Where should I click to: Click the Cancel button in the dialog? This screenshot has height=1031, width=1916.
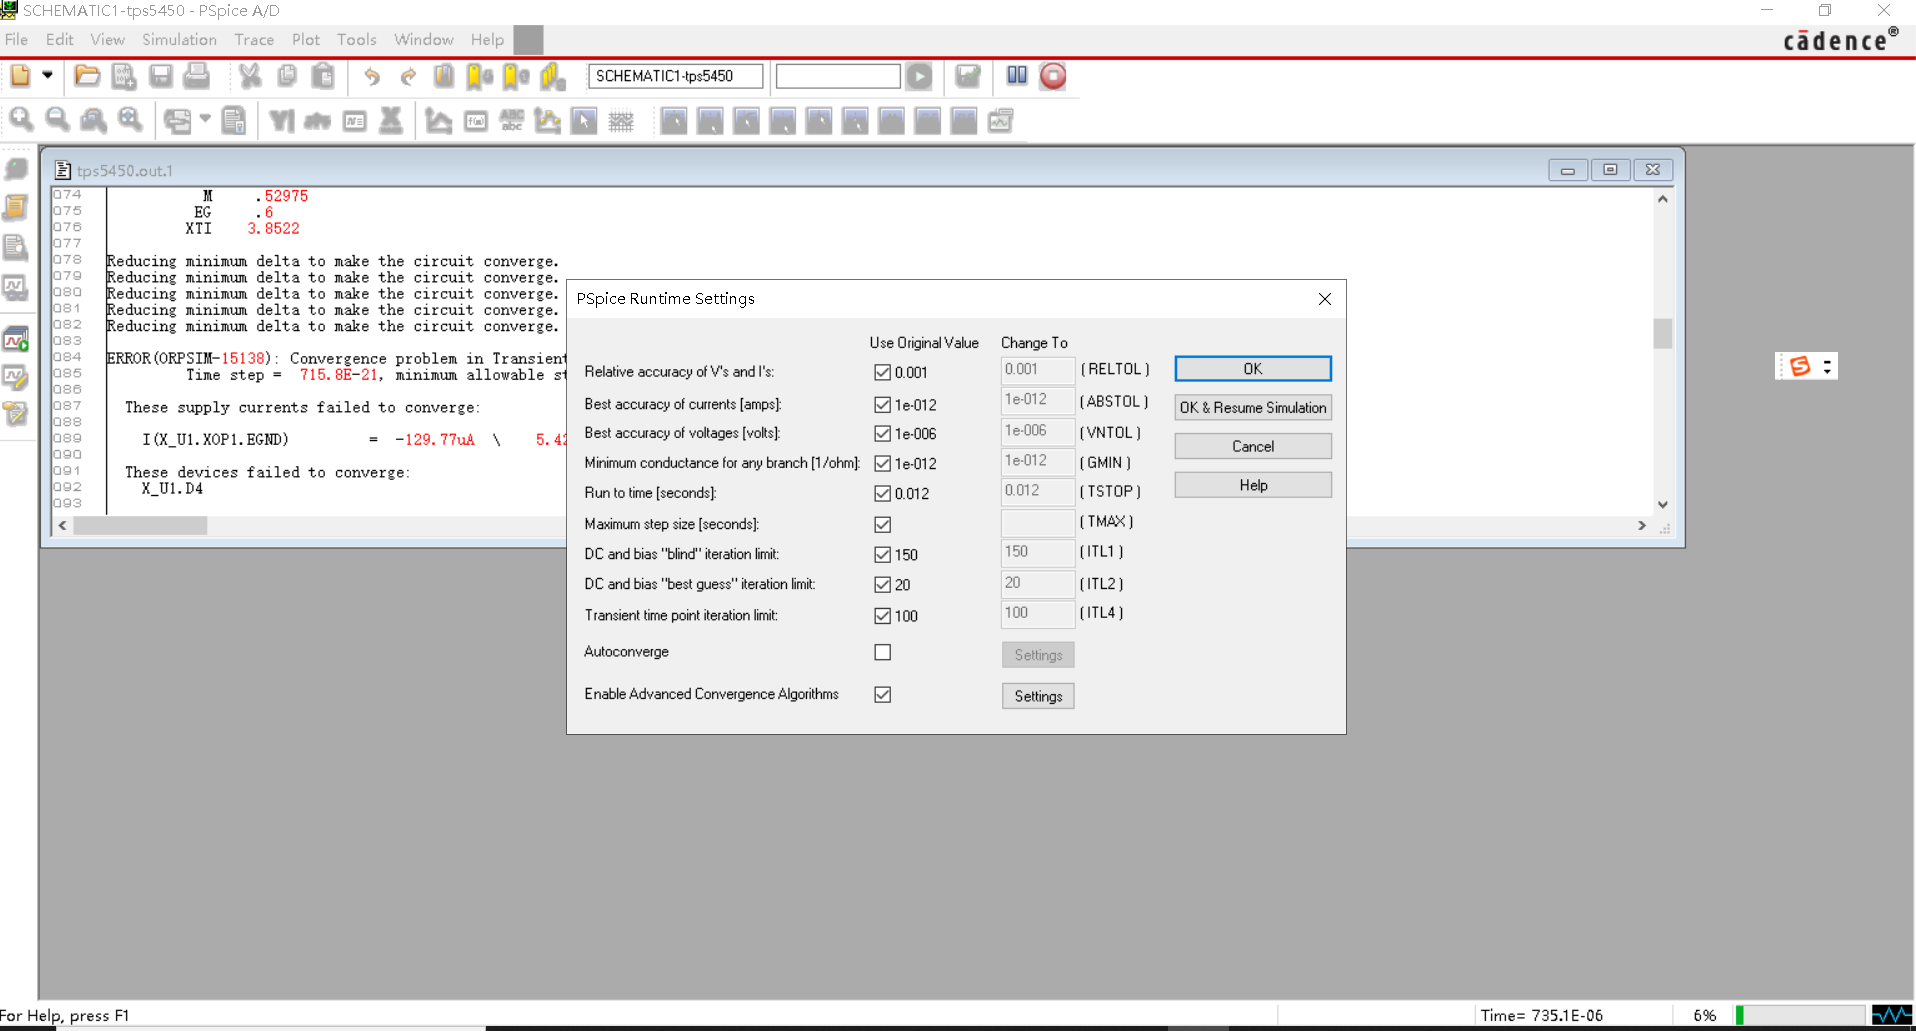(1253, 447)
